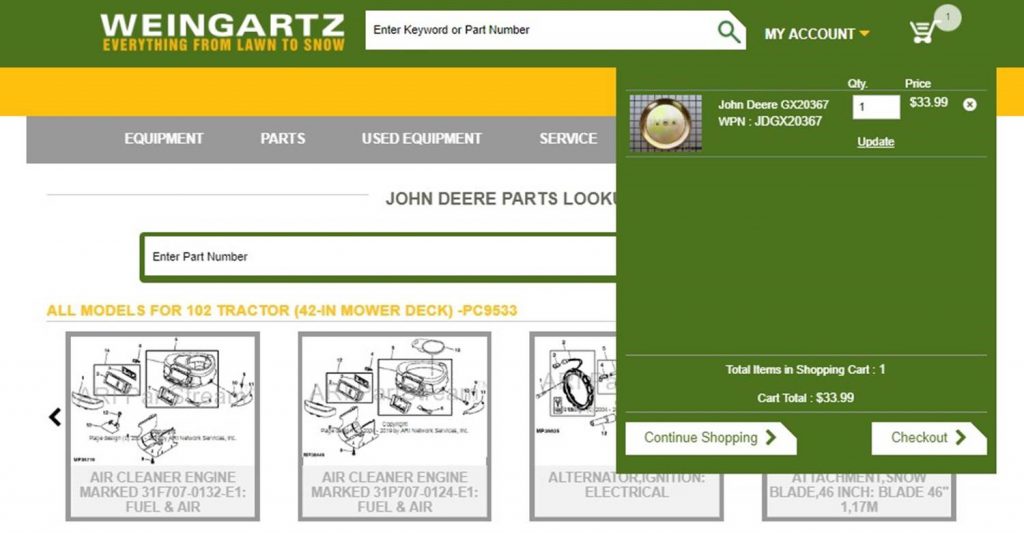This screenshot has height=533, width=1024.
Task: Click the Weingartz logo
Action: click(x=223, y=32)
